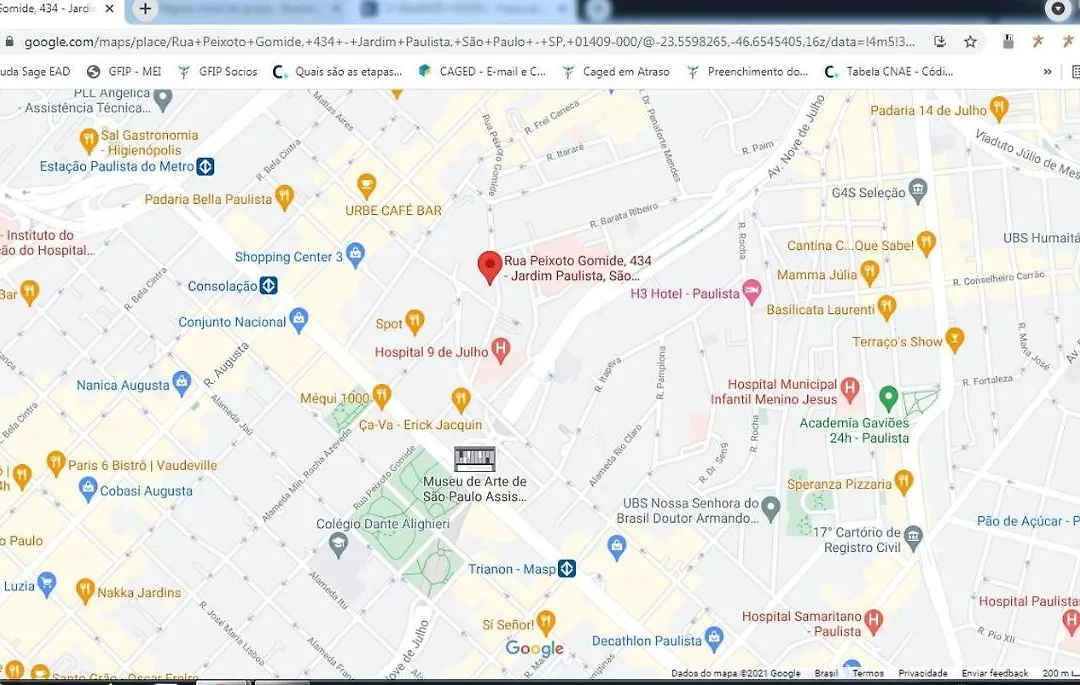The height and width of the screenshot is (685, 1080).
Task: Click the Conjunto Nacional shopping pin
Action: coord(298,319)
